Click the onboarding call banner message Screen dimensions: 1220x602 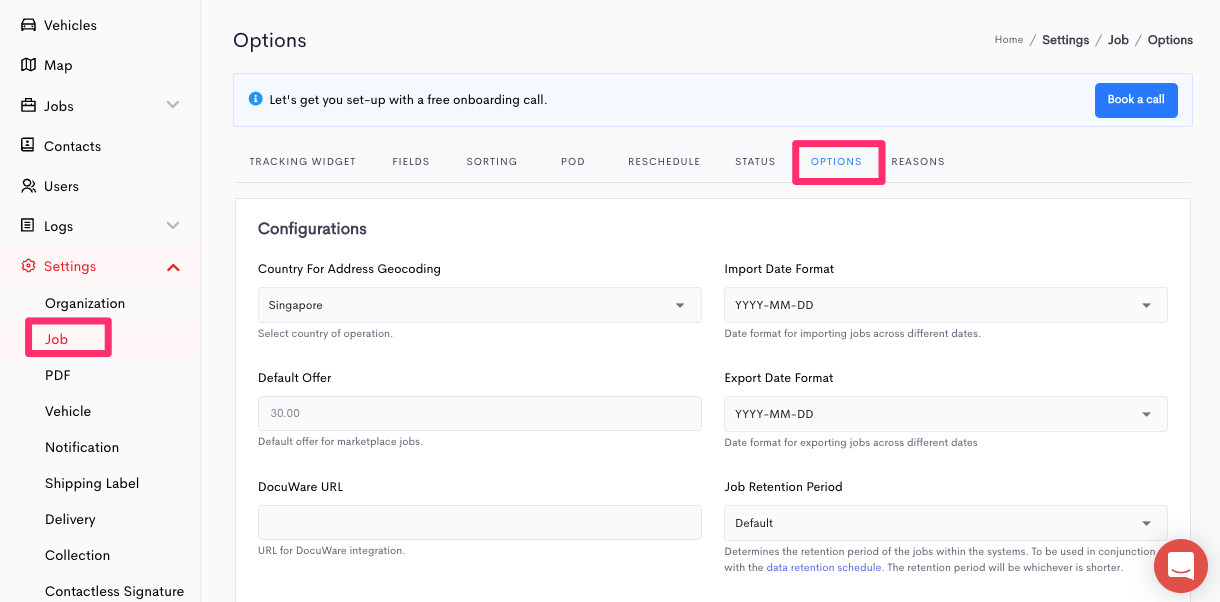click(x=408, y=100)
